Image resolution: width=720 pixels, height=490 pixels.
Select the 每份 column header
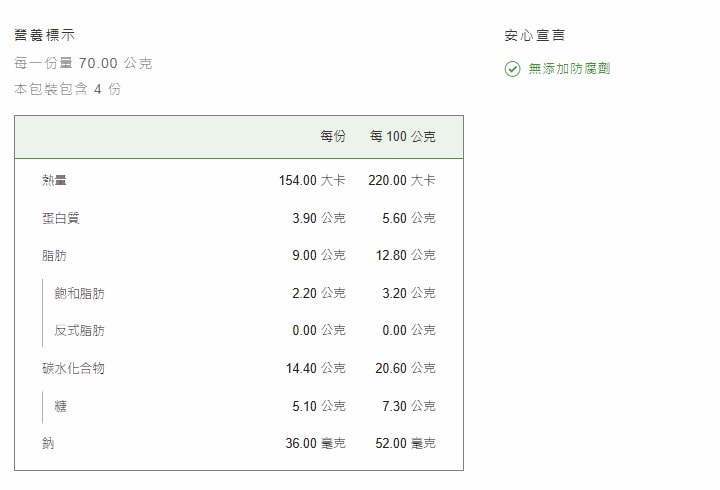[332, 137]
